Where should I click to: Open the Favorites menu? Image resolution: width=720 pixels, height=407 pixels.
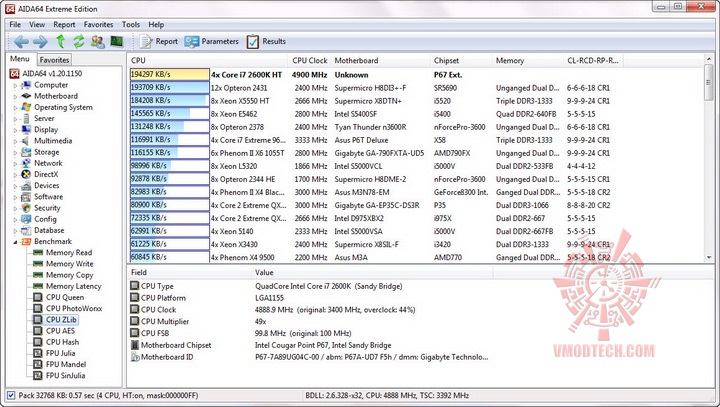tap(98, 25)
